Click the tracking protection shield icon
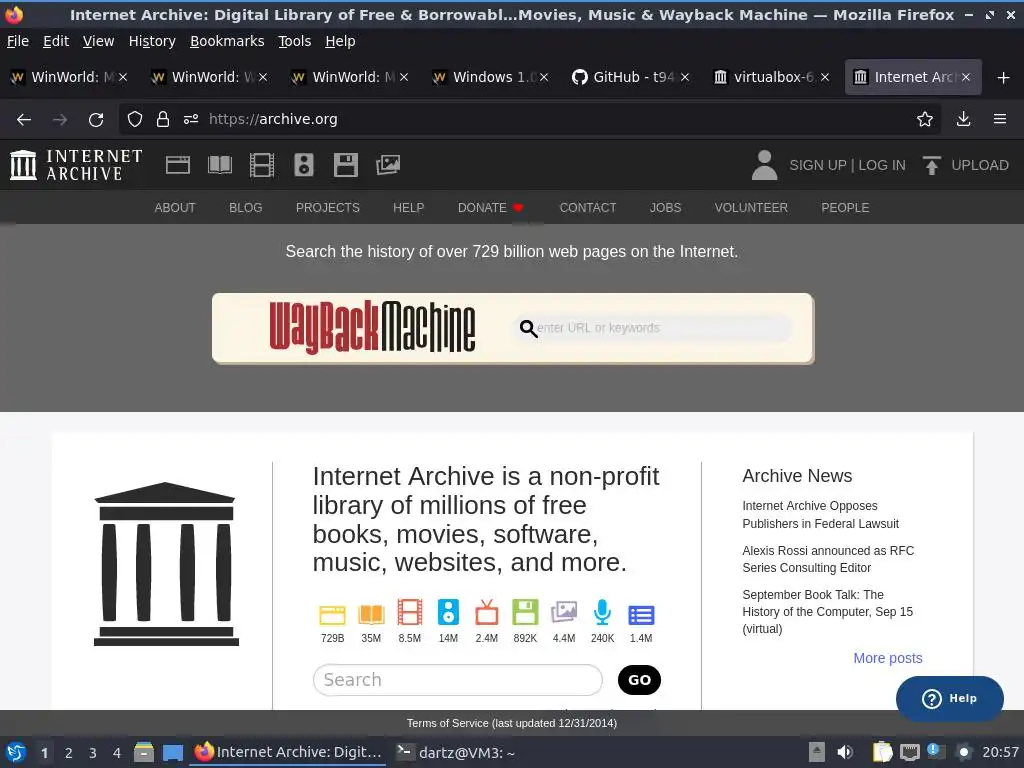The image size is (1024, 768). tap(135, 119)
